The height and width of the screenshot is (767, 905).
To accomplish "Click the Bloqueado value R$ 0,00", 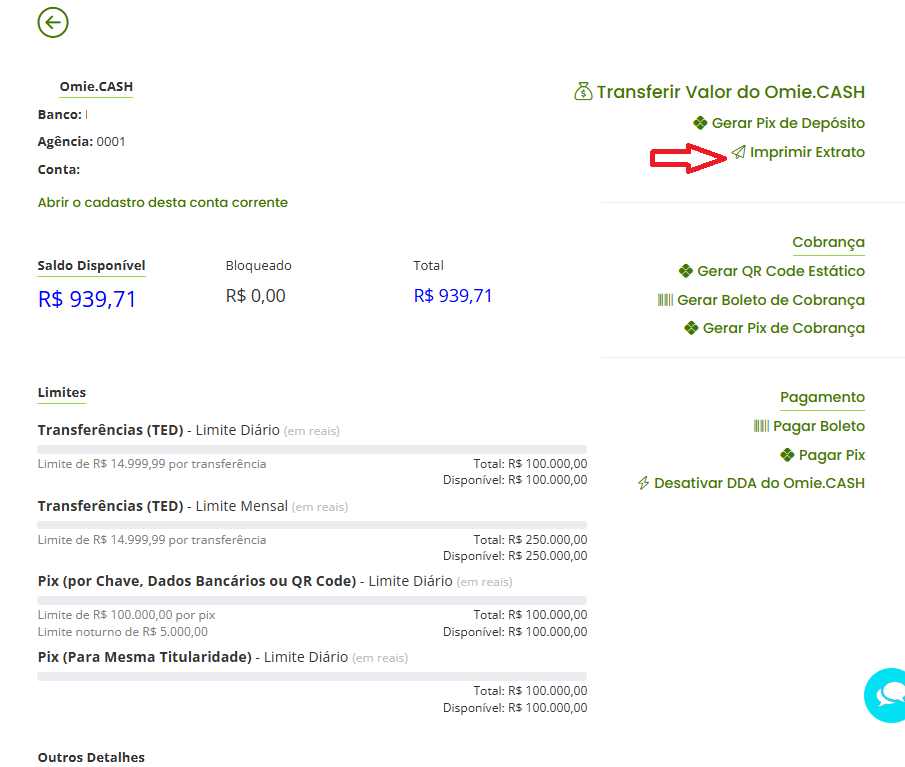I will 255,295.
